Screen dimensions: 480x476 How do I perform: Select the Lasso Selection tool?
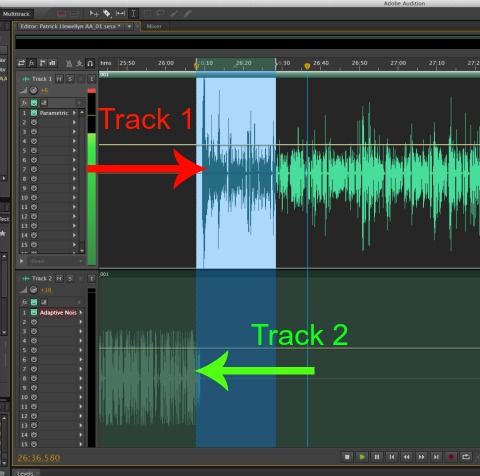[160, 14]
